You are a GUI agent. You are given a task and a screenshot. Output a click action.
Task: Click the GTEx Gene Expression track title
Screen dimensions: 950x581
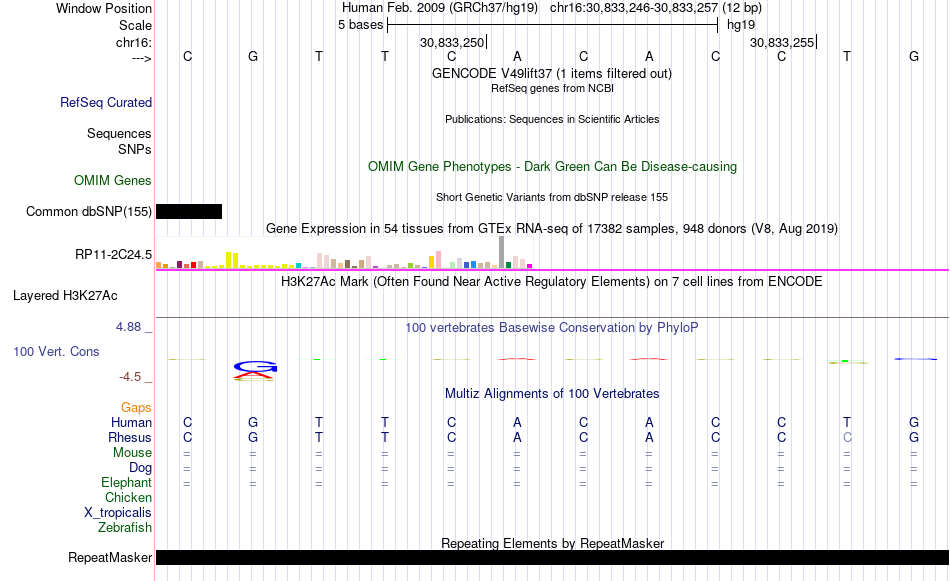click(552, 228)
